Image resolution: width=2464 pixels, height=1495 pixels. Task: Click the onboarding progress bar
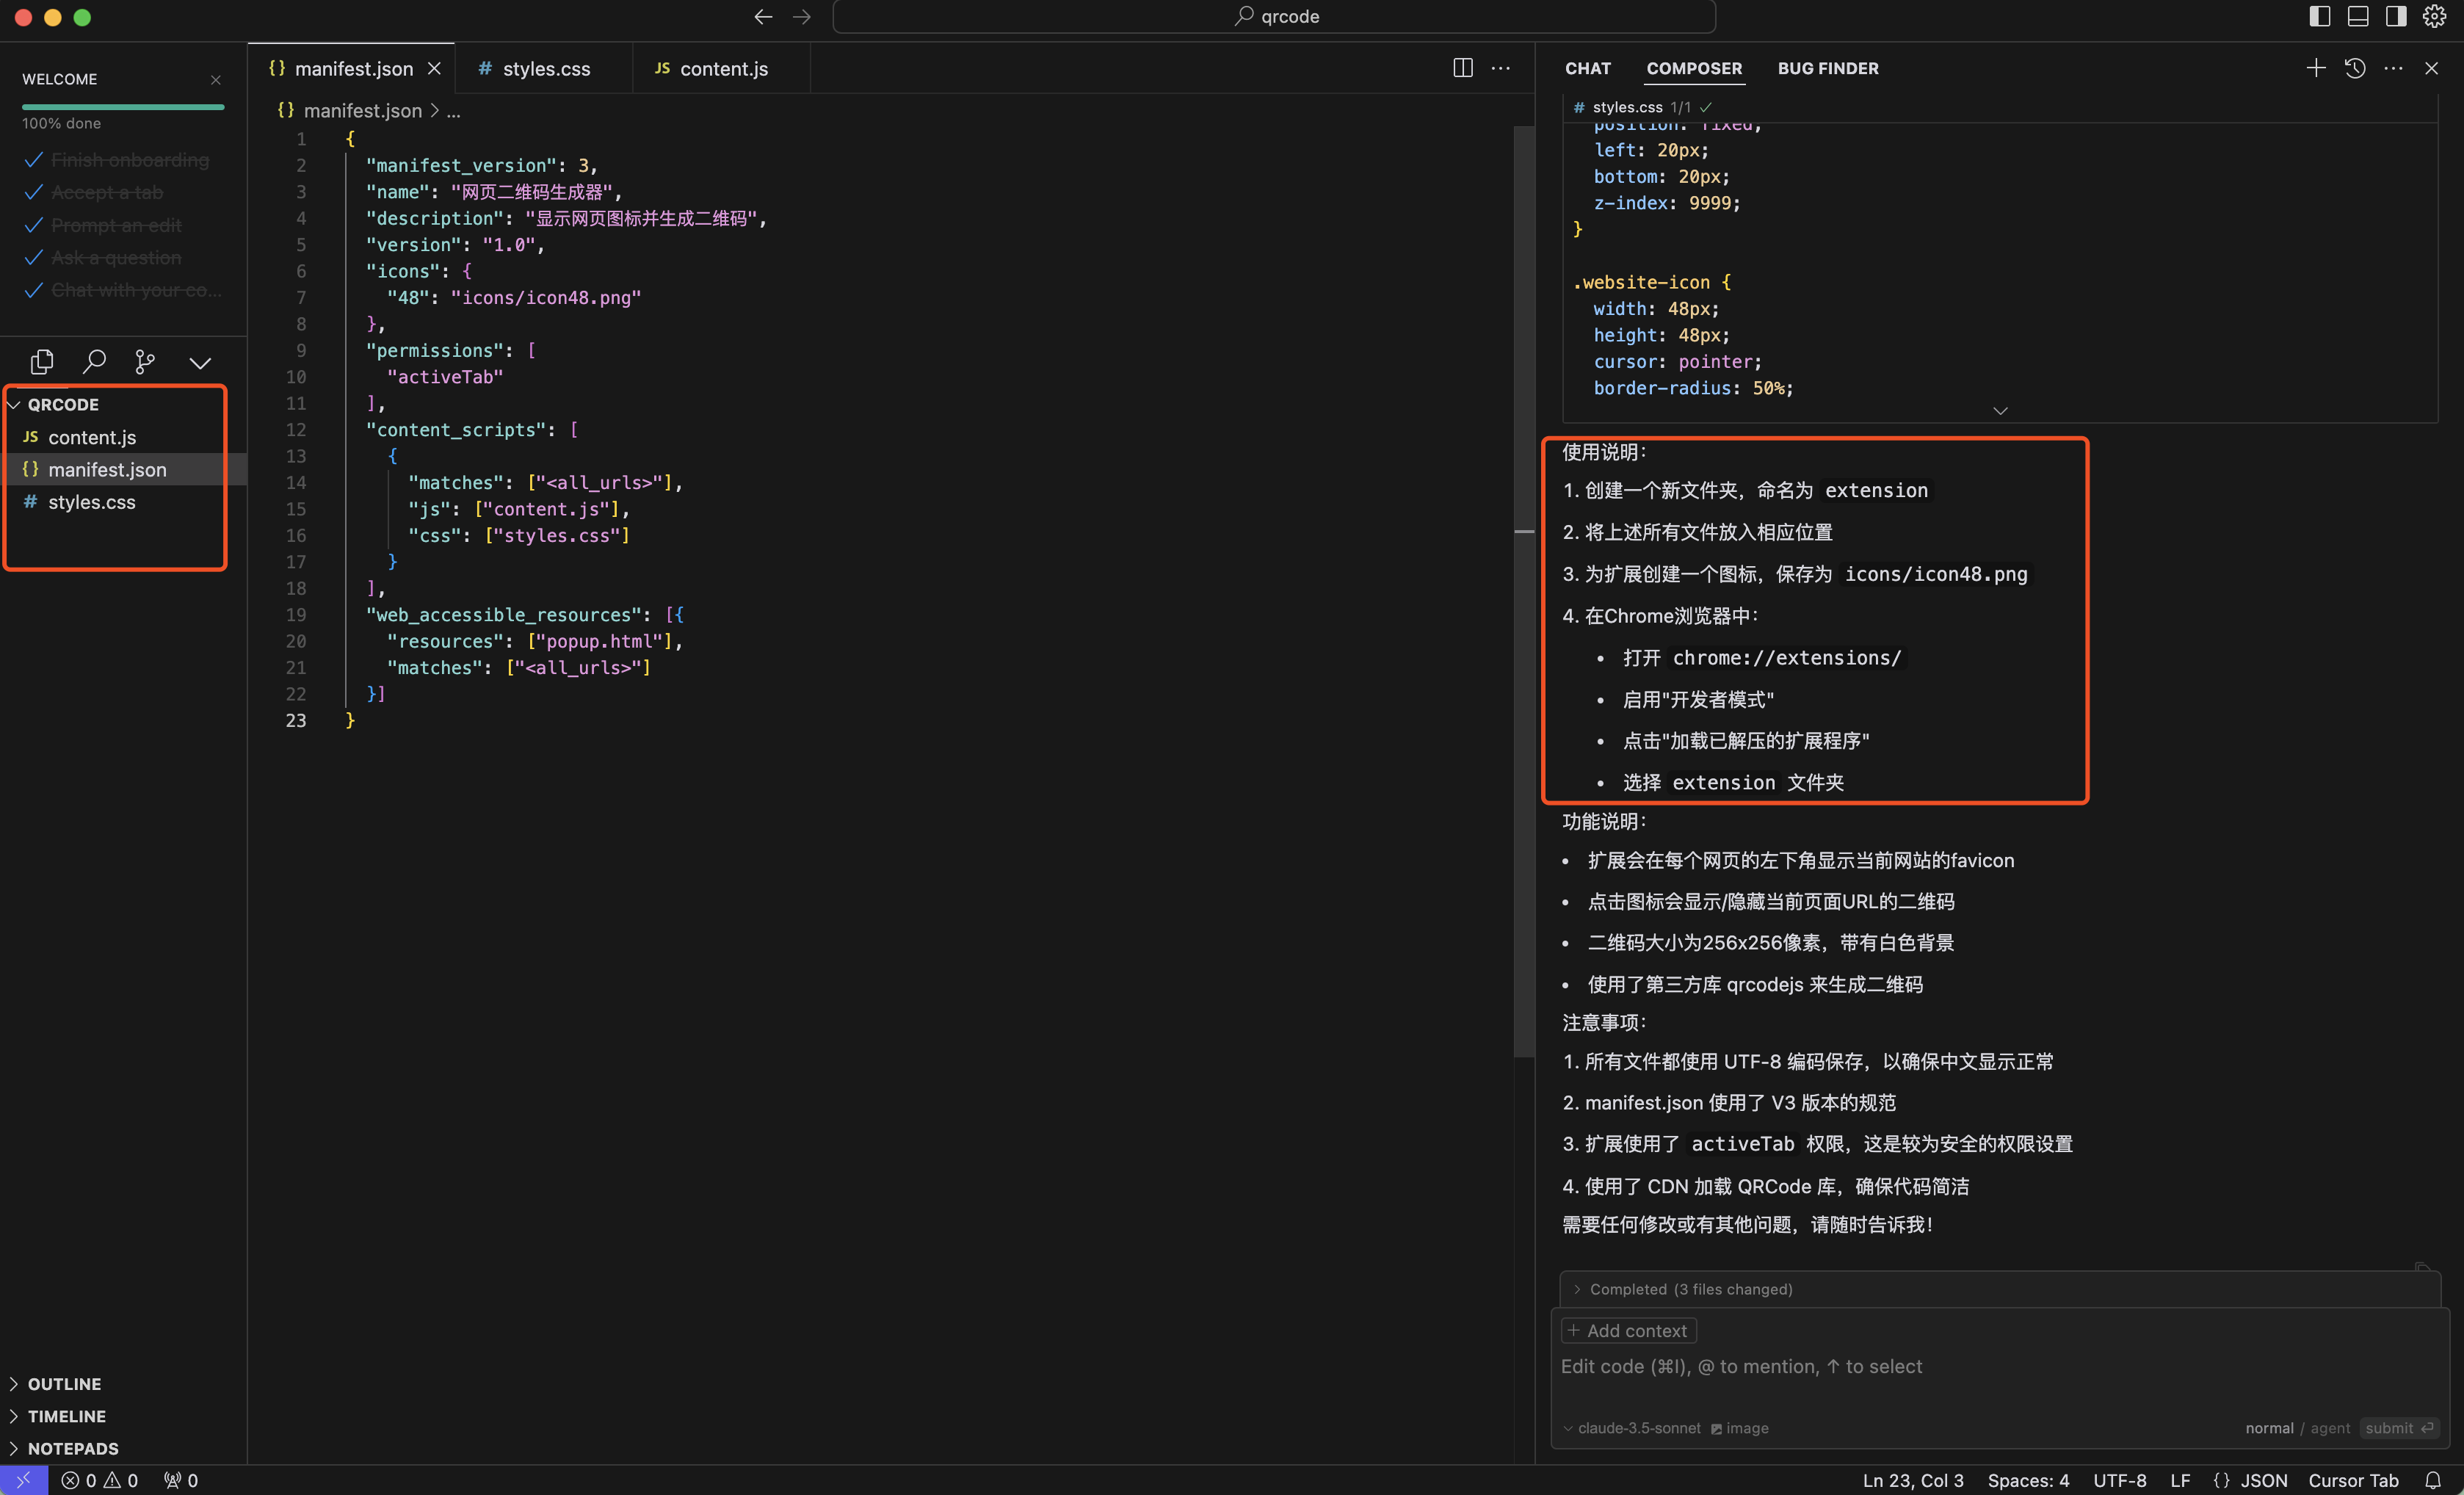pos(123,106)
